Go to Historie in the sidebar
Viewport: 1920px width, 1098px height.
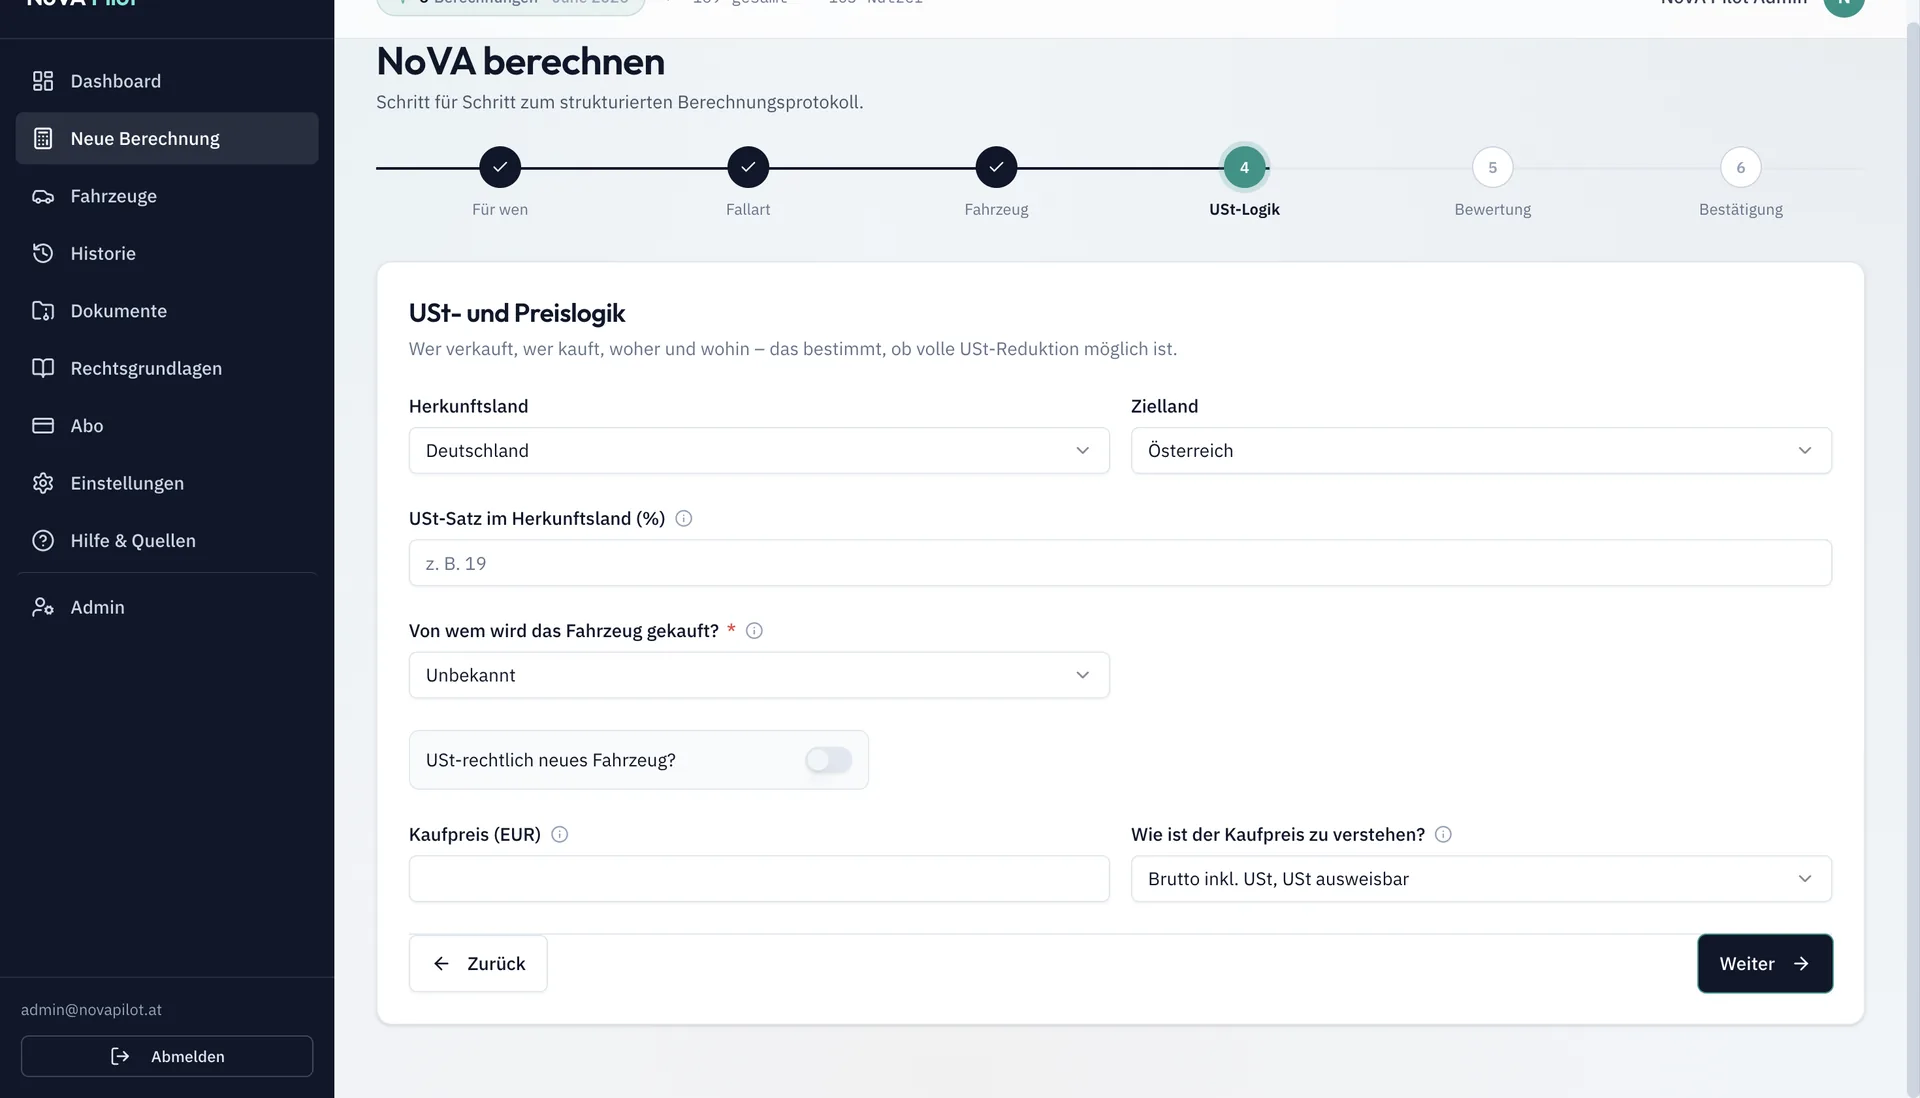[x=167, y=253]
